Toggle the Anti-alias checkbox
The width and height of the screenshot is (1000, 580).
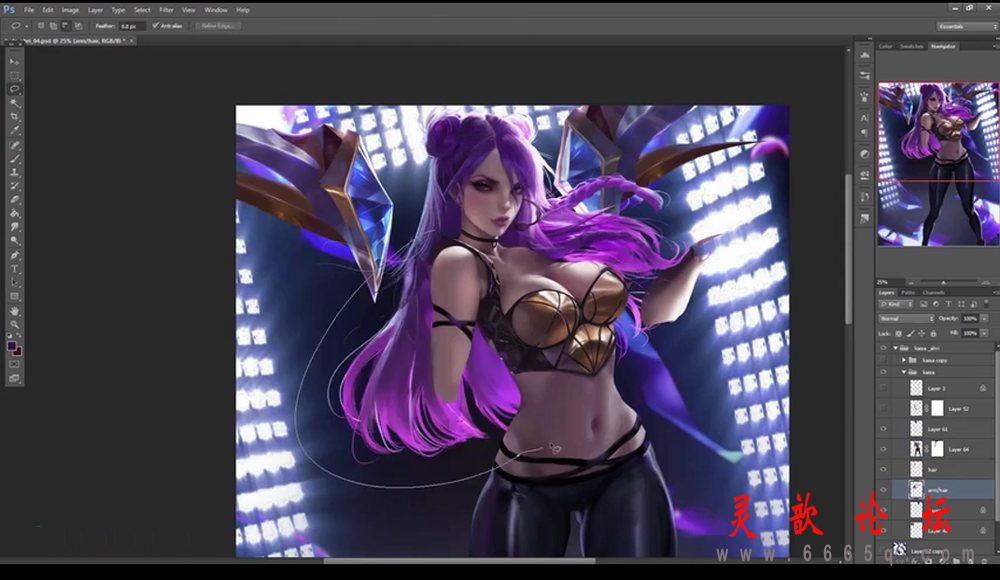pos(155,26)
